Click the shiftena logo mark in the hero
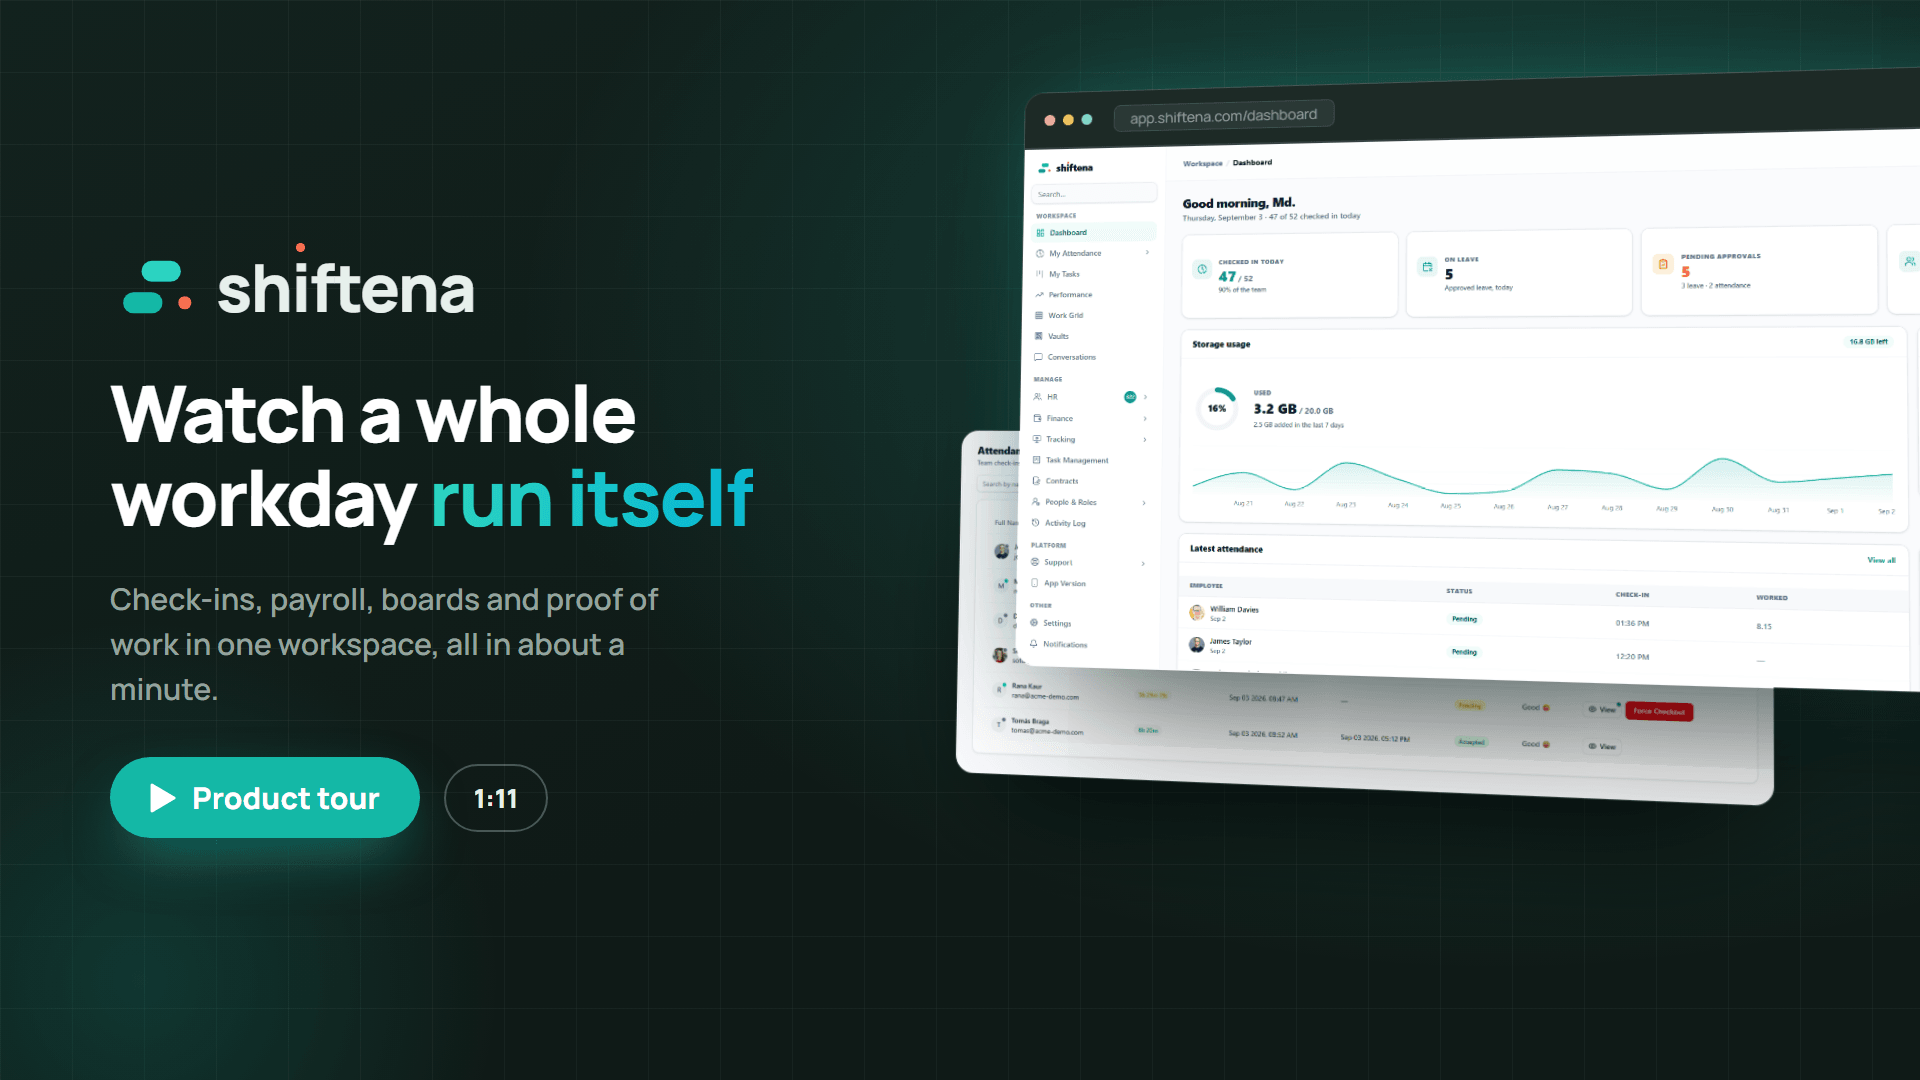This screenshot has height=1080, width=1920. [x=157, y=287]
